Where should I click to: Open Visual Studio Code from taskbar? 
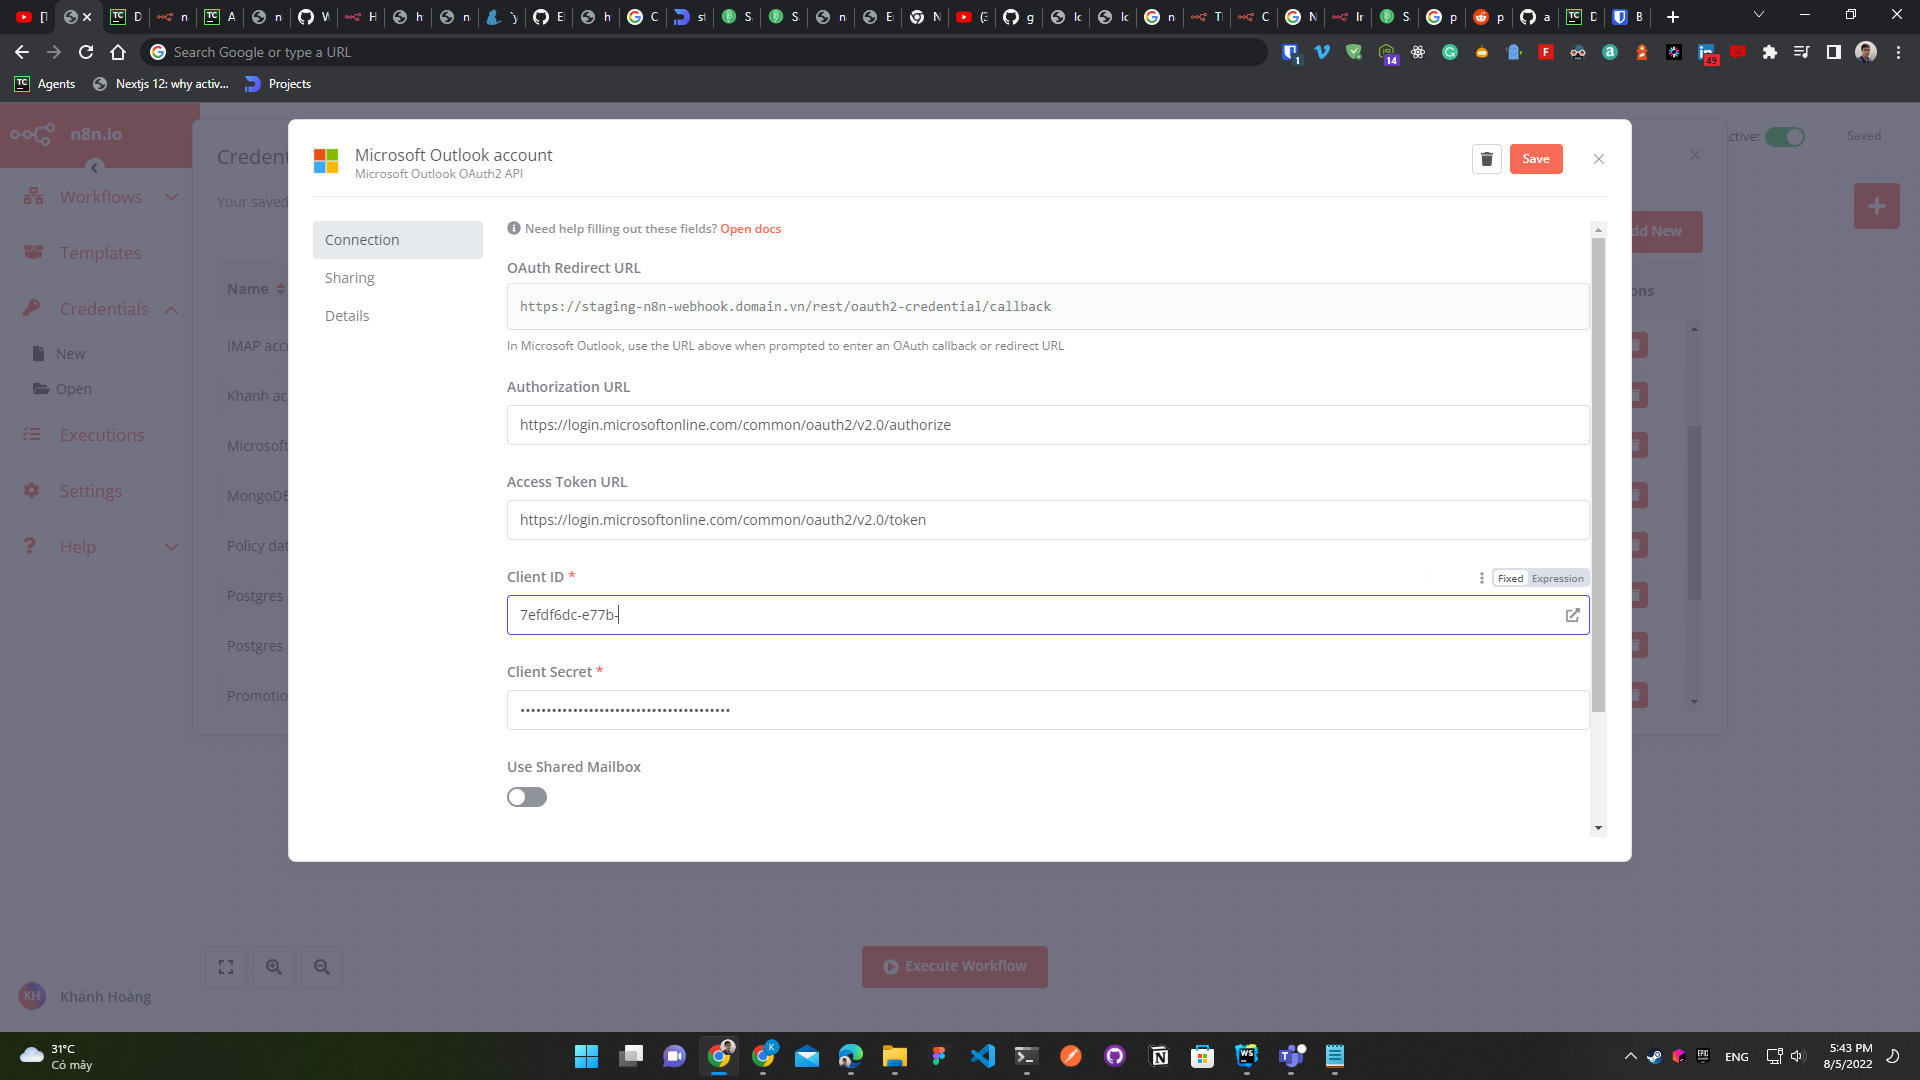click(982, 1056)
